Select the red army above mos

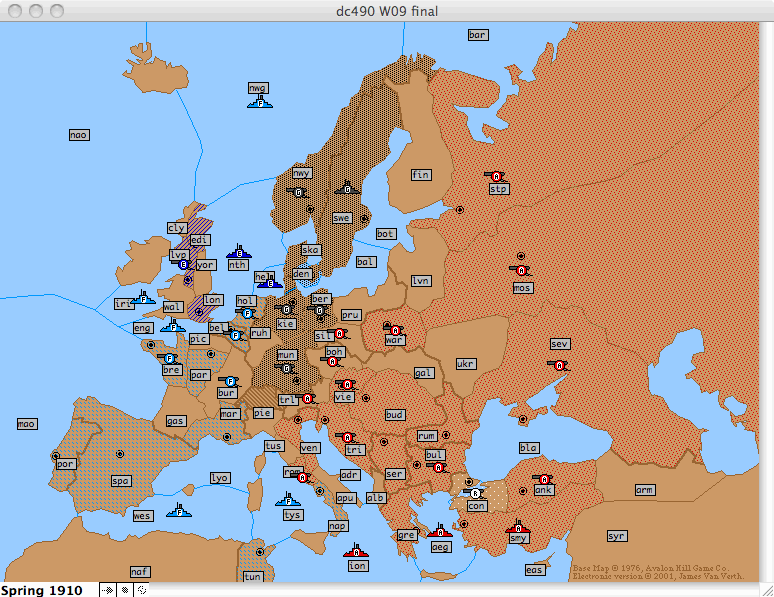(x=521, y=271)
